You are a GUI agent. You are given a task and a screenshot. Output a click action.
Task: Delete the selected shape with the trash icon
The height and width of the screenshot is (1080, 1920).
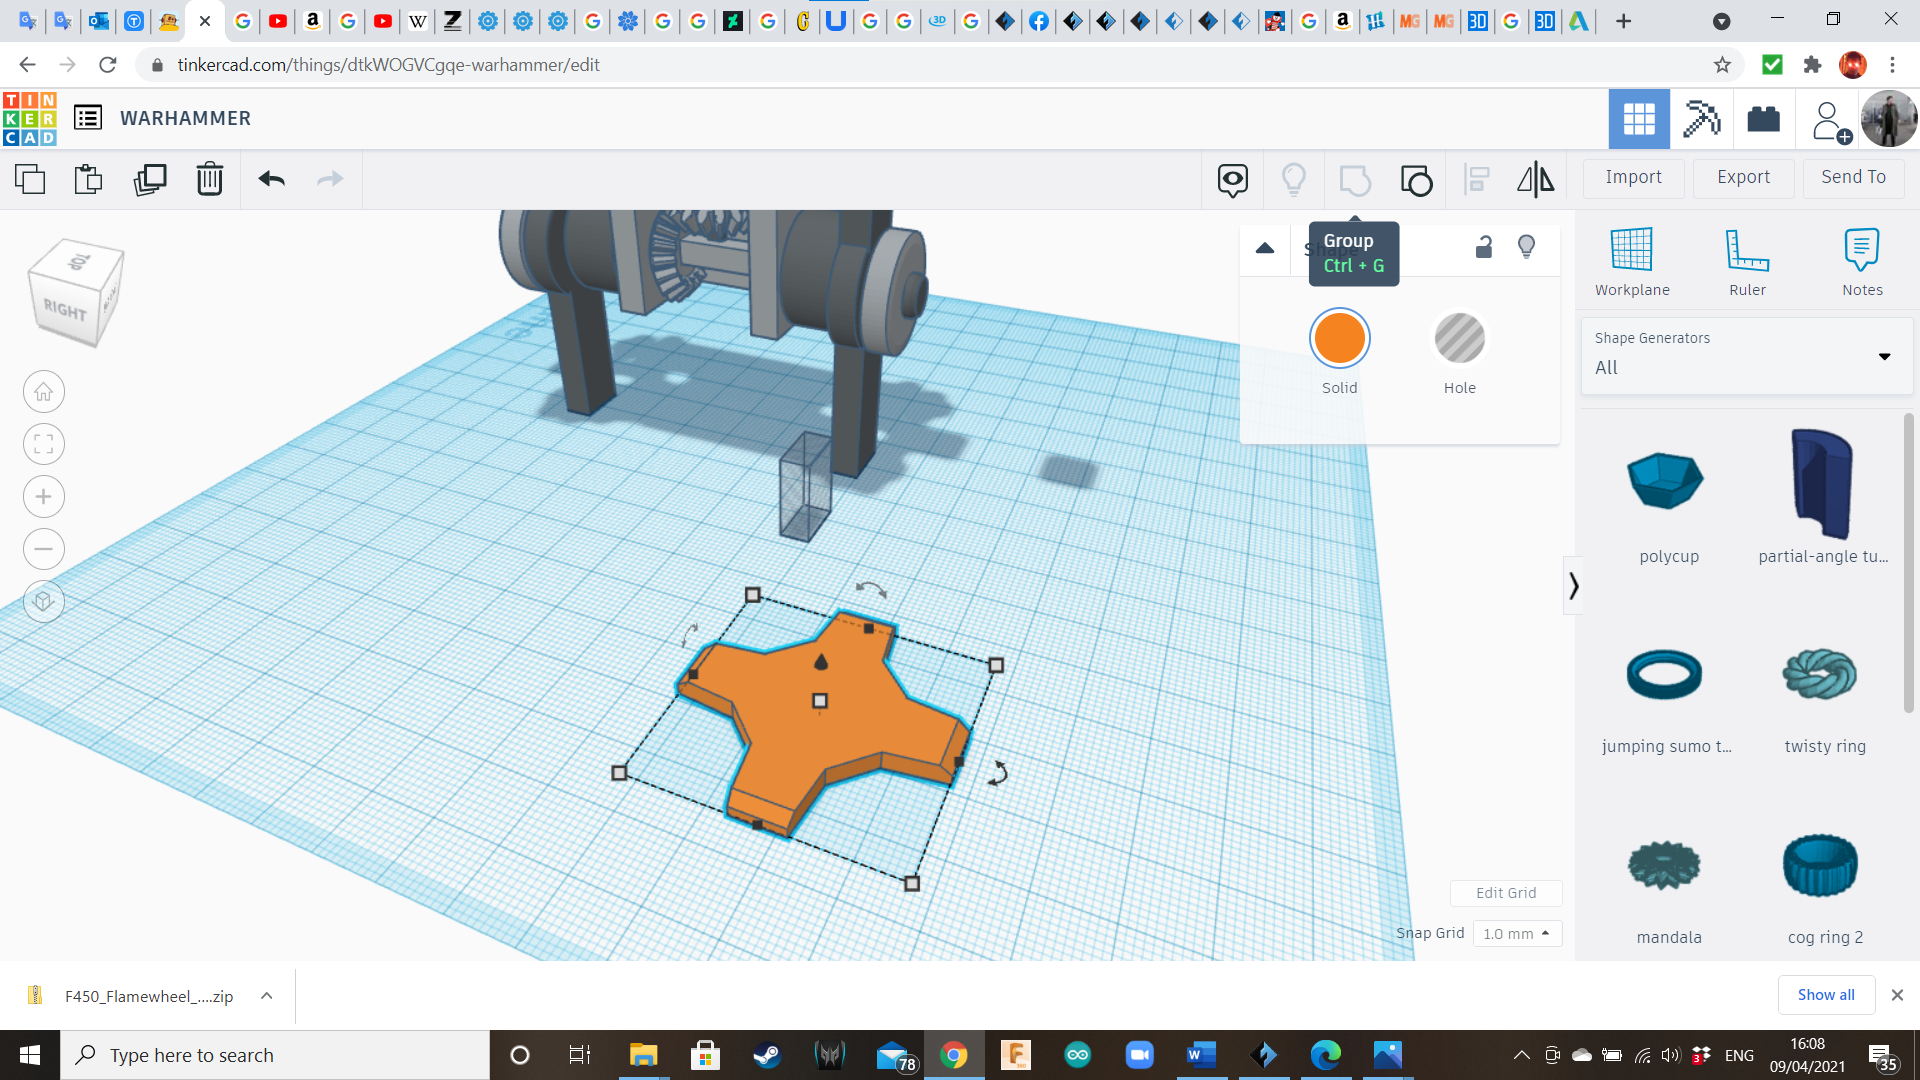[209, 179]
